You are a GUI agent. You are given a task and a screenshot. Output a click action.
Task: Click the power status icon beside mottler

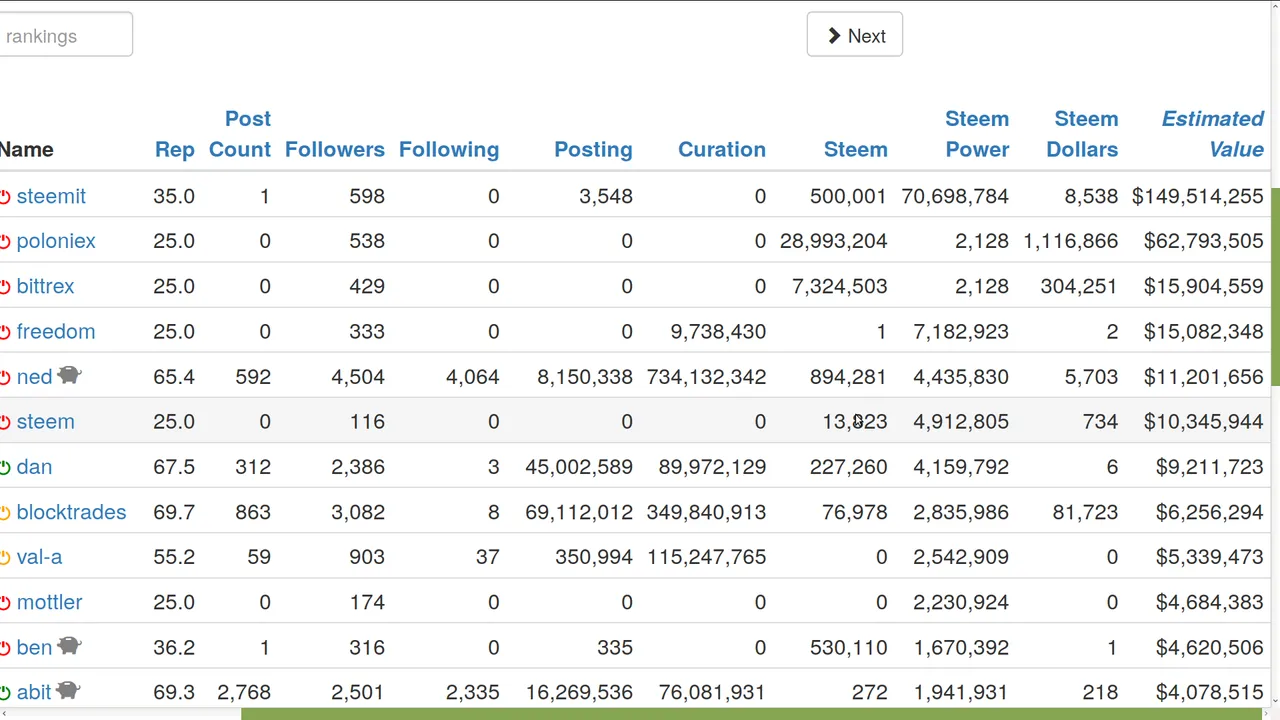click(x=4, y=603)
